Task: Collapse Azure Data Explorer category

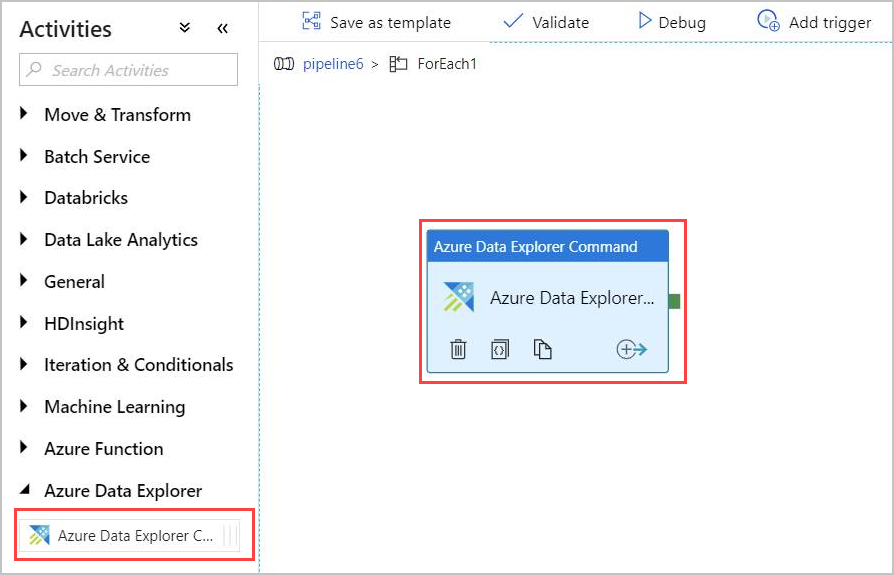Action: click(25, 489)
